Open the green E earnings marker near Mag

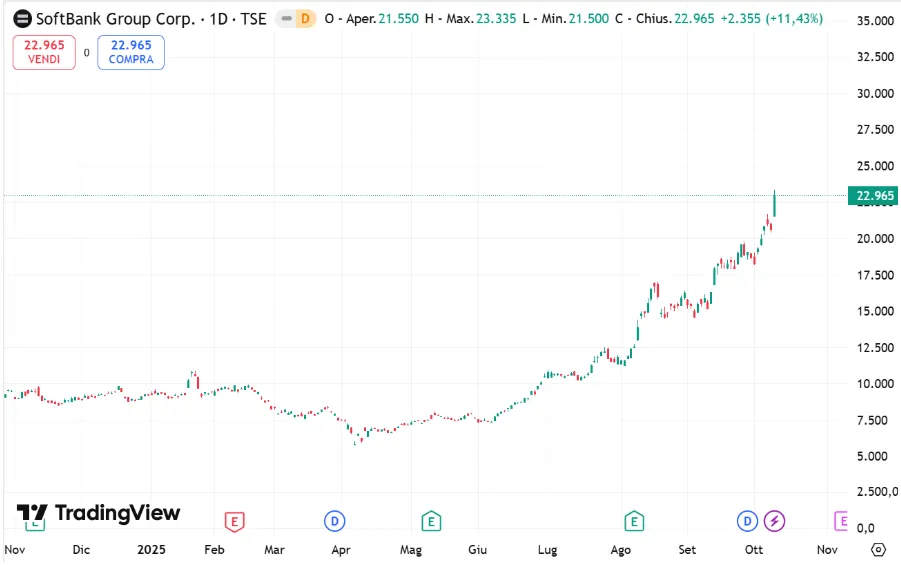pyautogui.click(x=431, y=521)
